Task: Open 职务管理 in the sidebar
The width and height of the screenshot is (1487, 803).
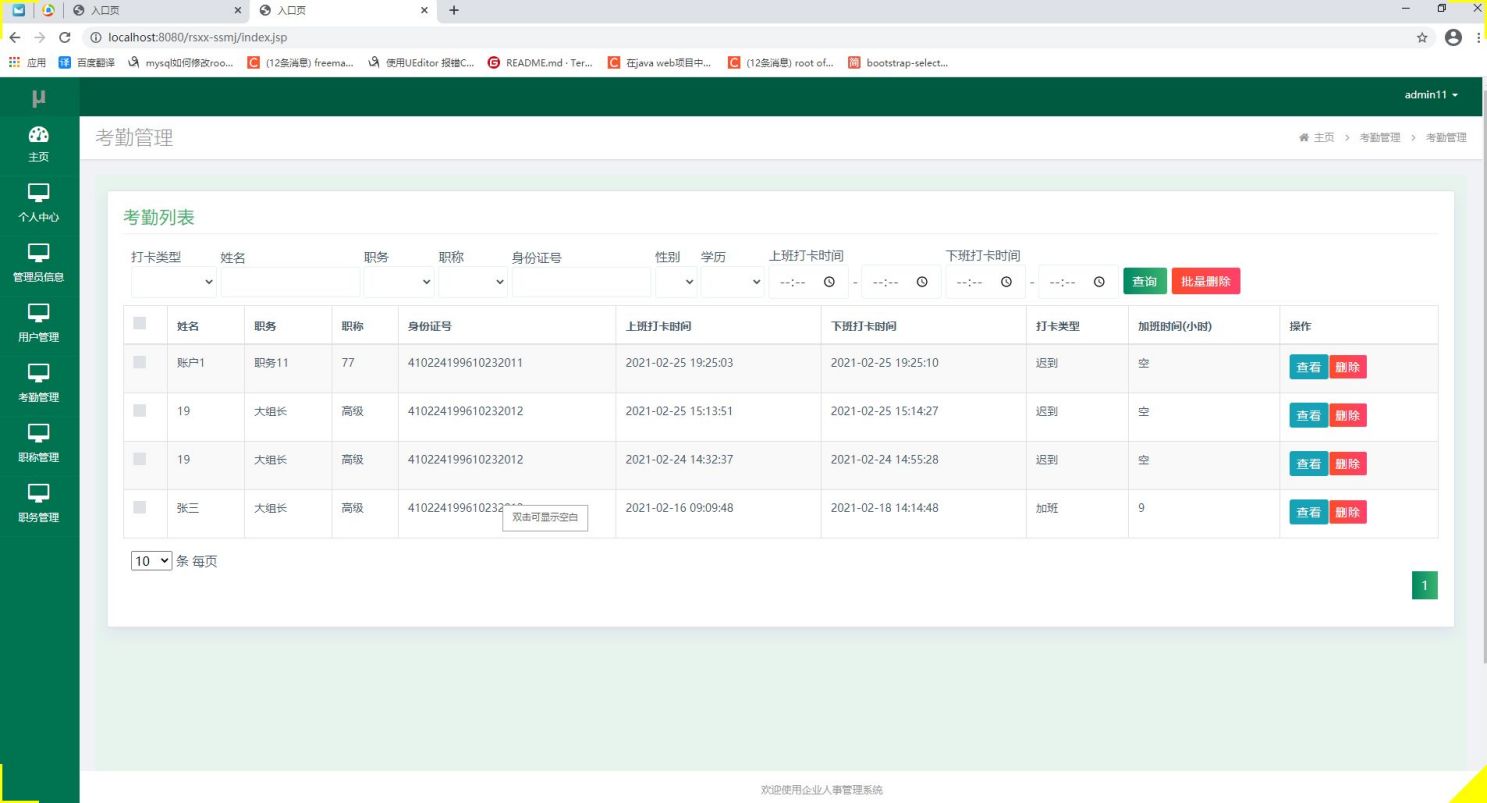Action: coord(39,503)
